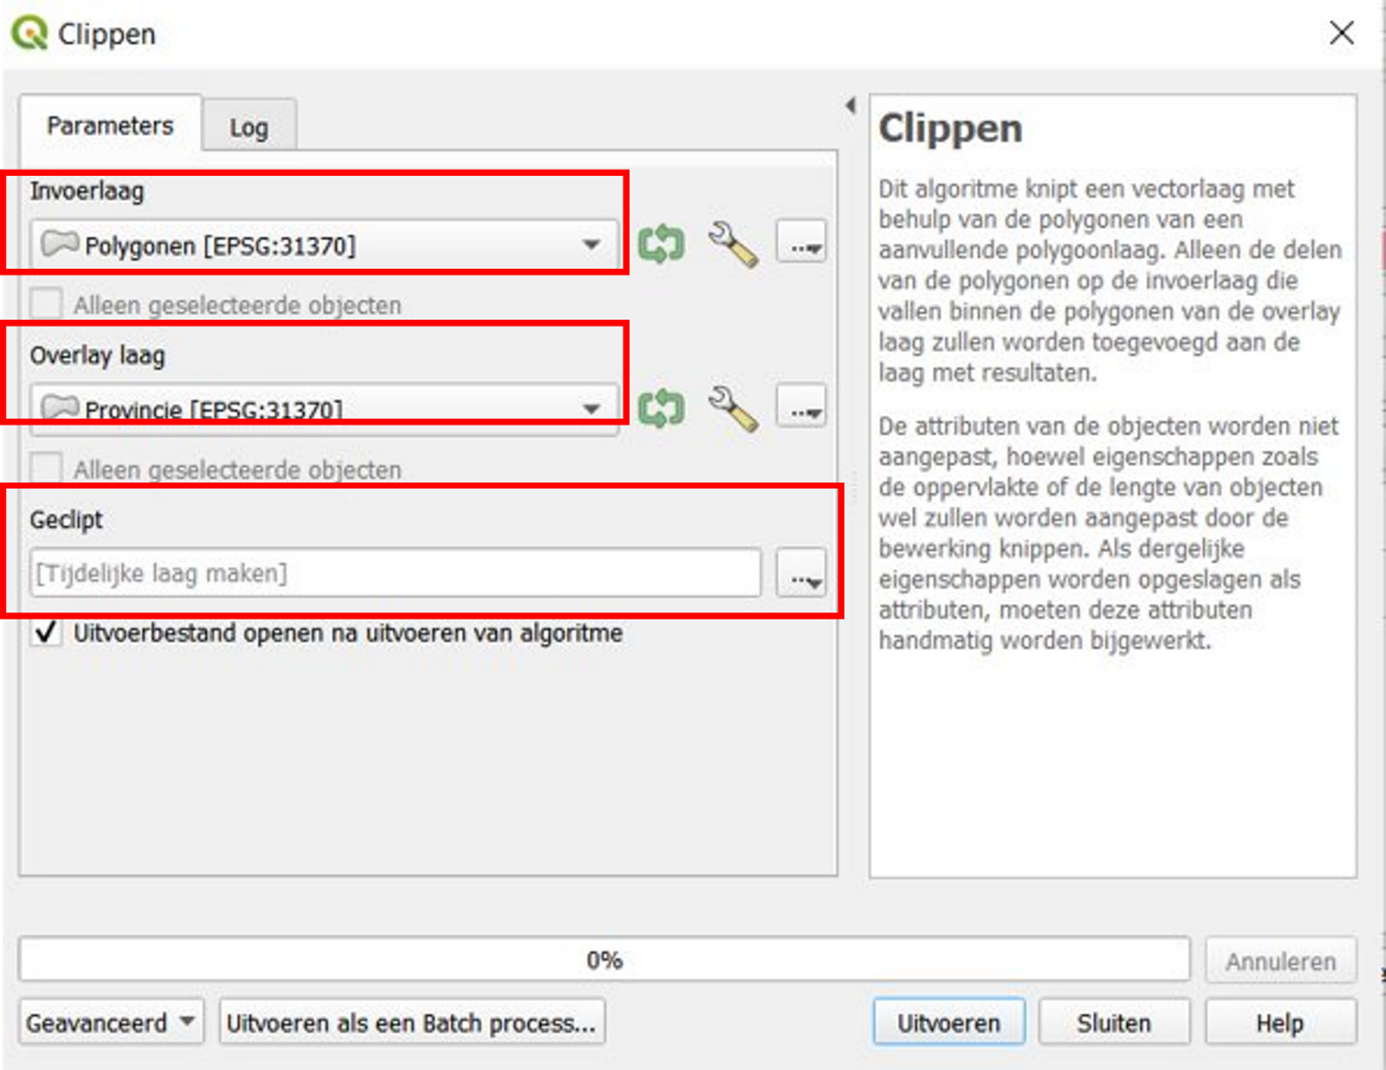
Task: Click help paragraph starting 'De attributen van'
Action: [x=1108, y=533]
